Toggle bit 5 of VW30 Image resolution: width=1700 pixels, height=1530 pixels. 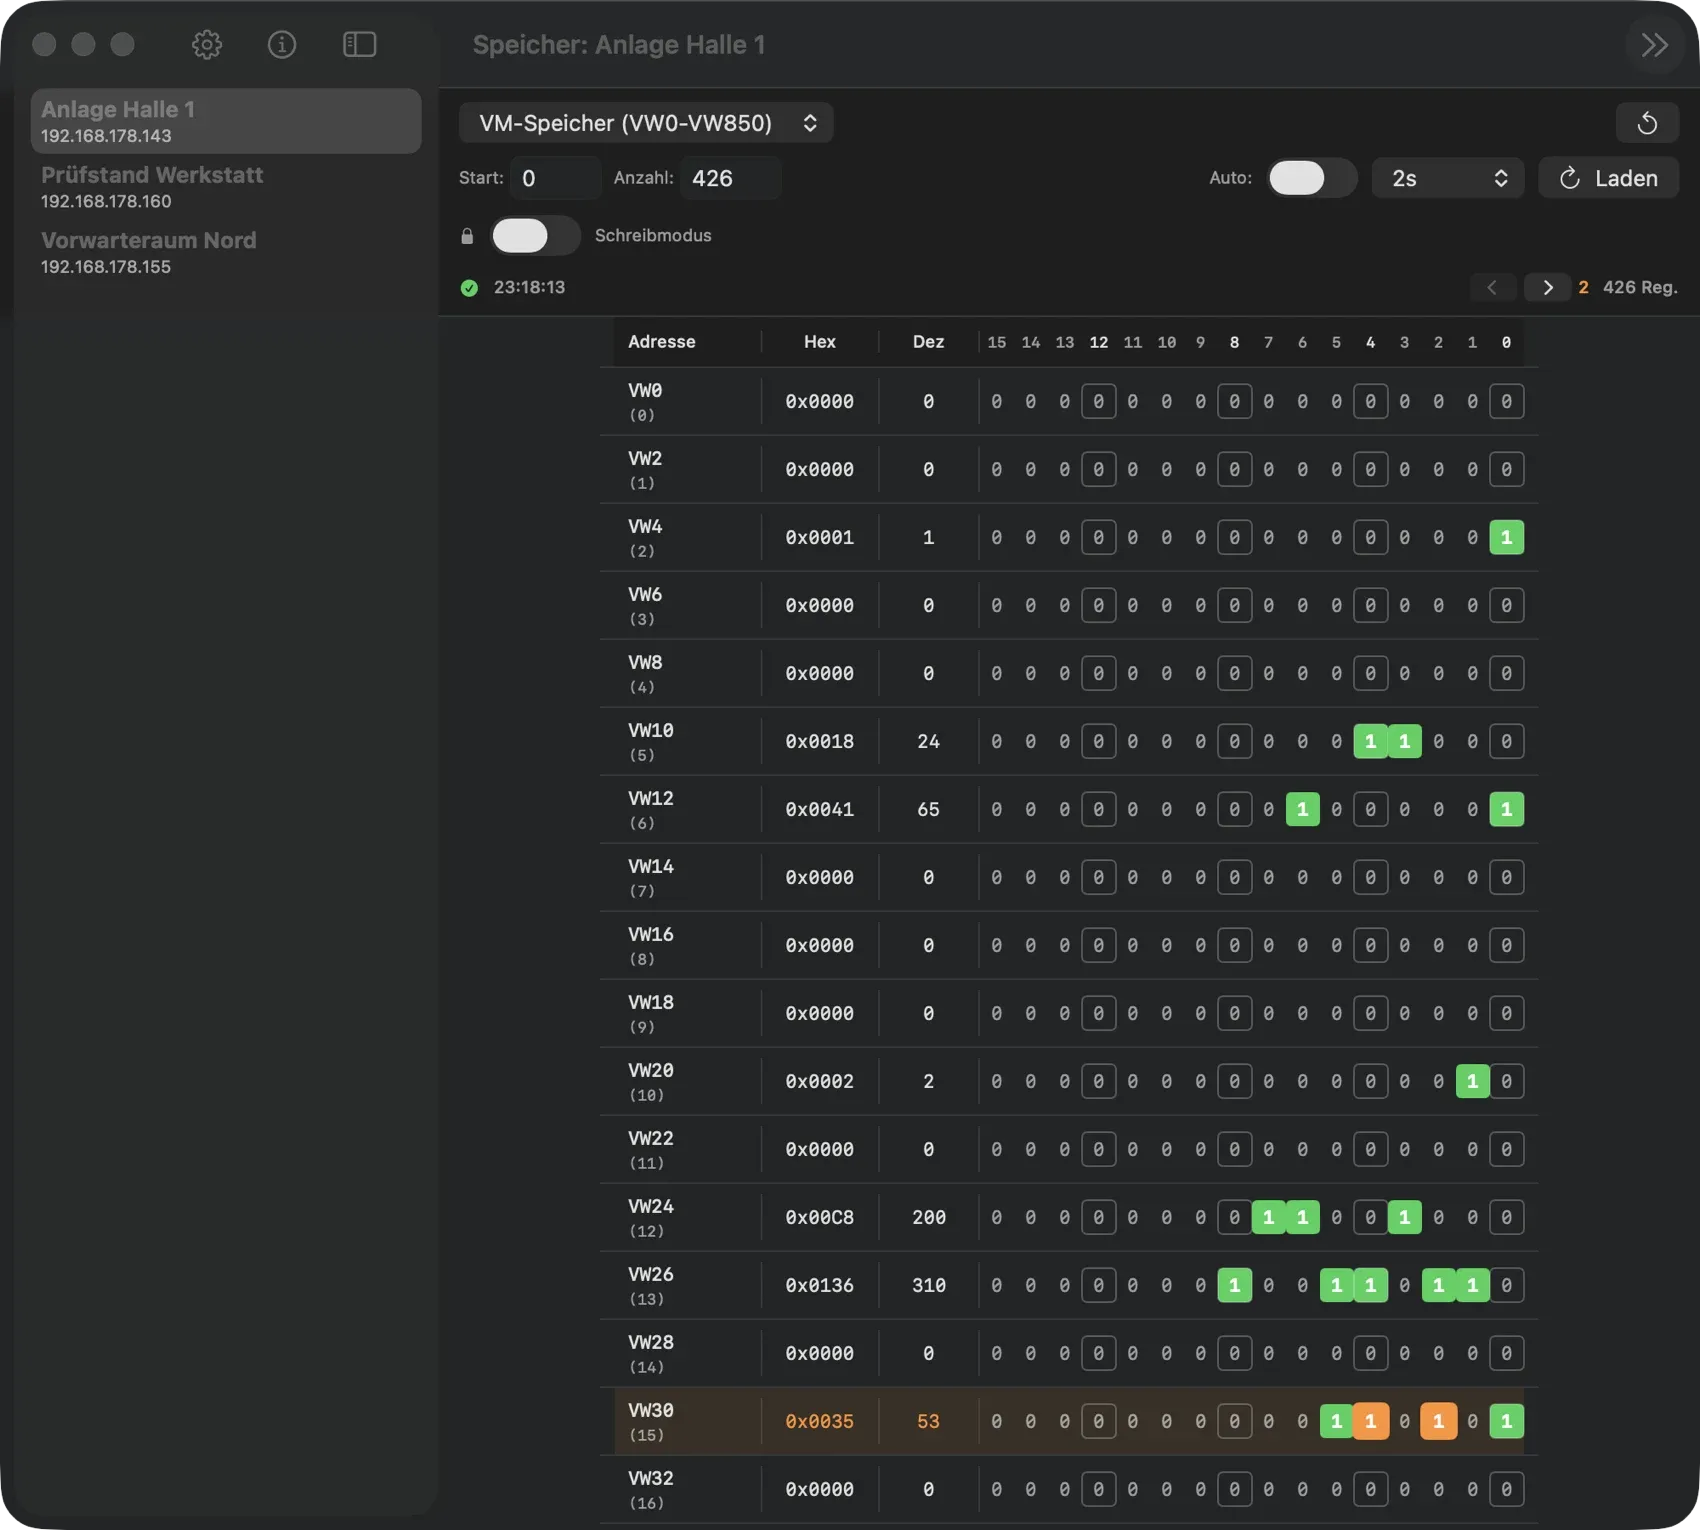pos(1336,1422)
